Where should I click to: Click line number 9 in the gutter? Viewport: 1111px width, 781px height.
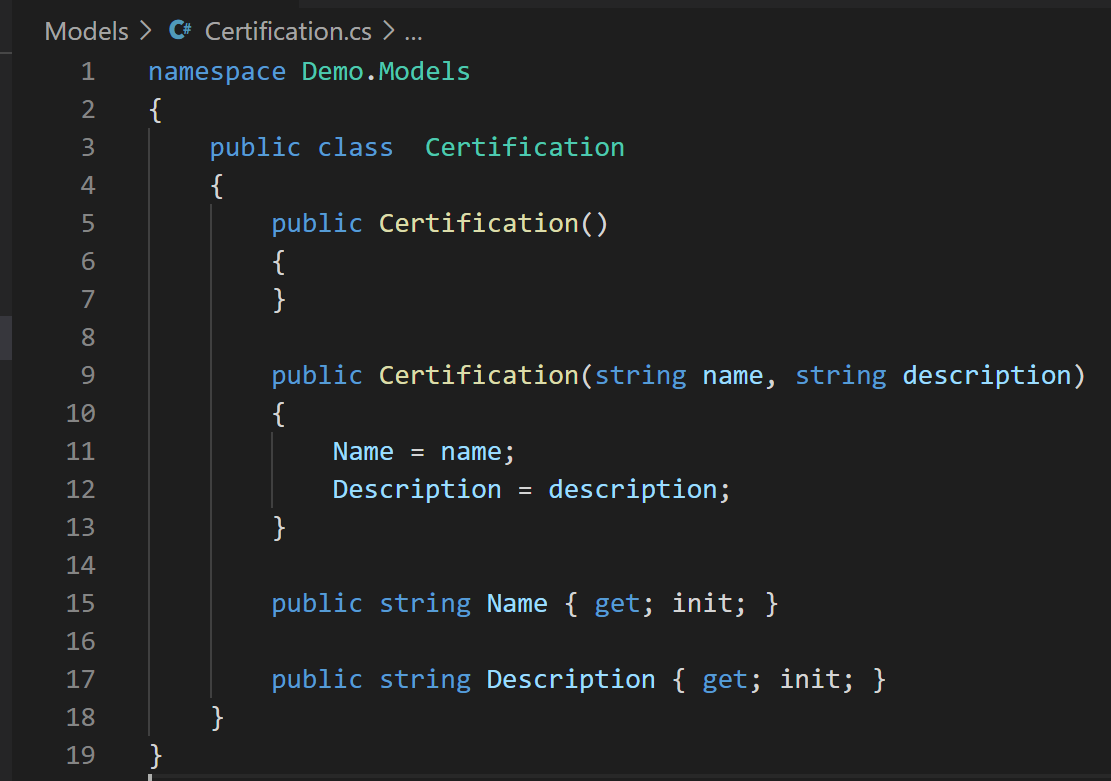(x=88, y=375)
